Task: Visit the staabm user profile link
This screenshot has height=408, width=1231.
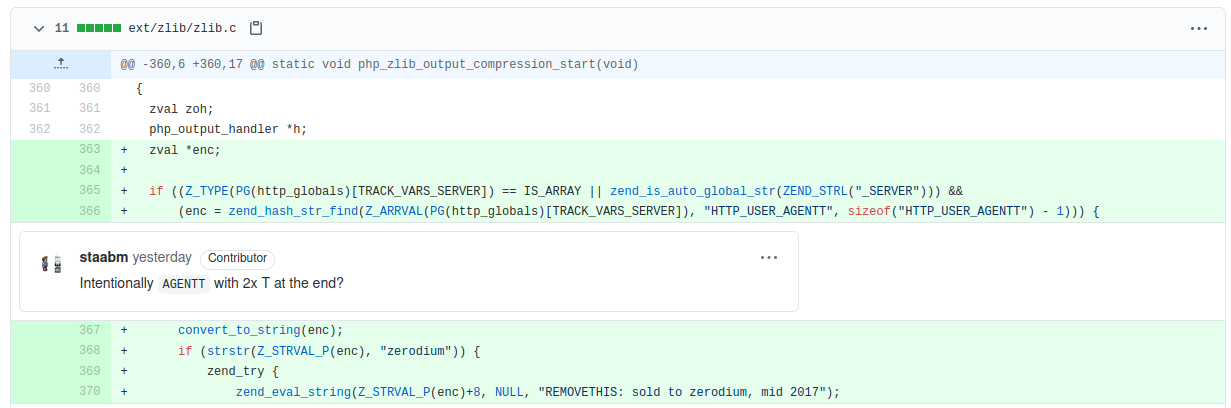Action: 104,257
